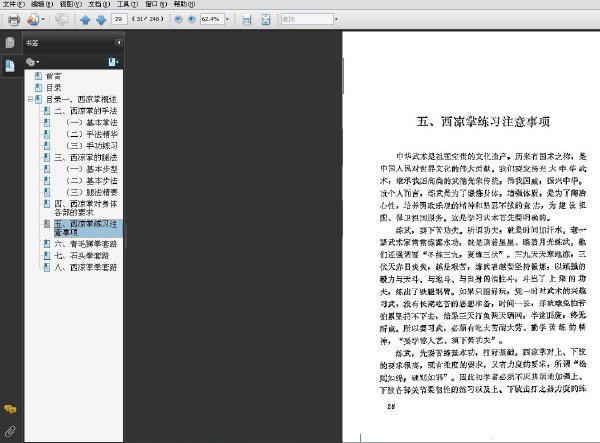Select the (一) 基本掌法 bookmark
Image resolution: width=600 pixels, height=443 pixels.
coord(92,122)
